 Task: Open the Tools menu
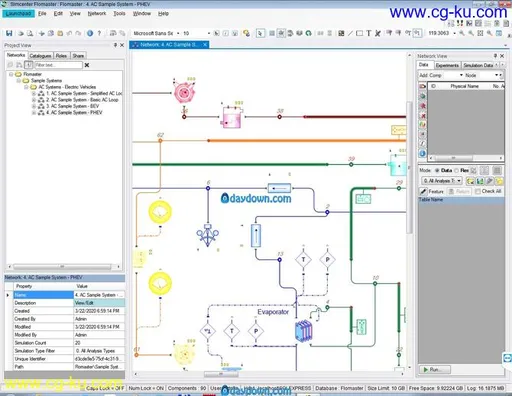tap(119, 13)
